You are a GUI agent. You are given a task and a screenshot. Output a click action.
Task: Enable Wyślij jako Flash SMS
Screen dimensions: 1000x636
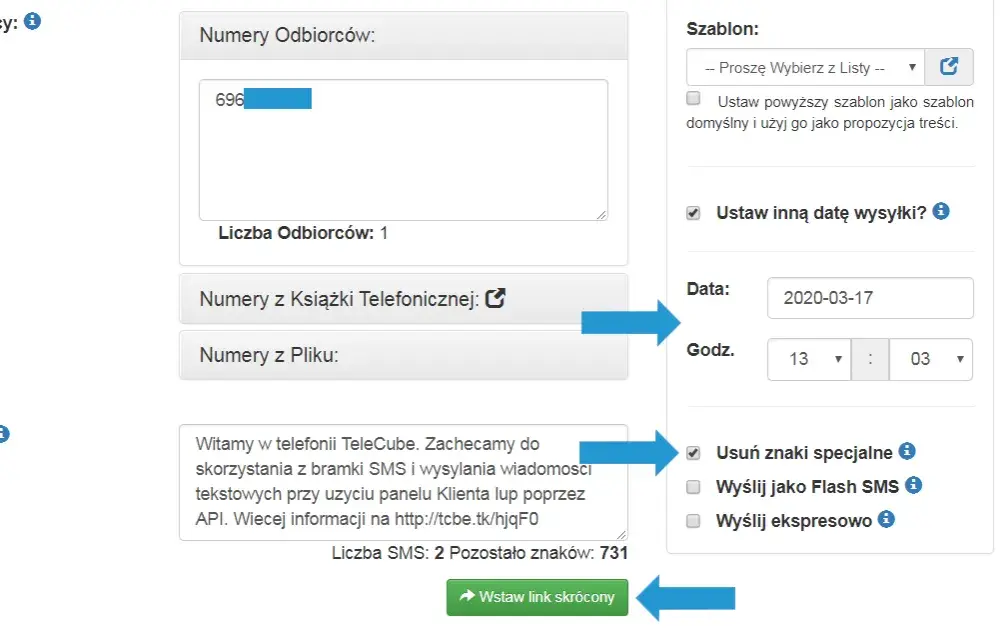pyautogui.click(x=693, y=487)
